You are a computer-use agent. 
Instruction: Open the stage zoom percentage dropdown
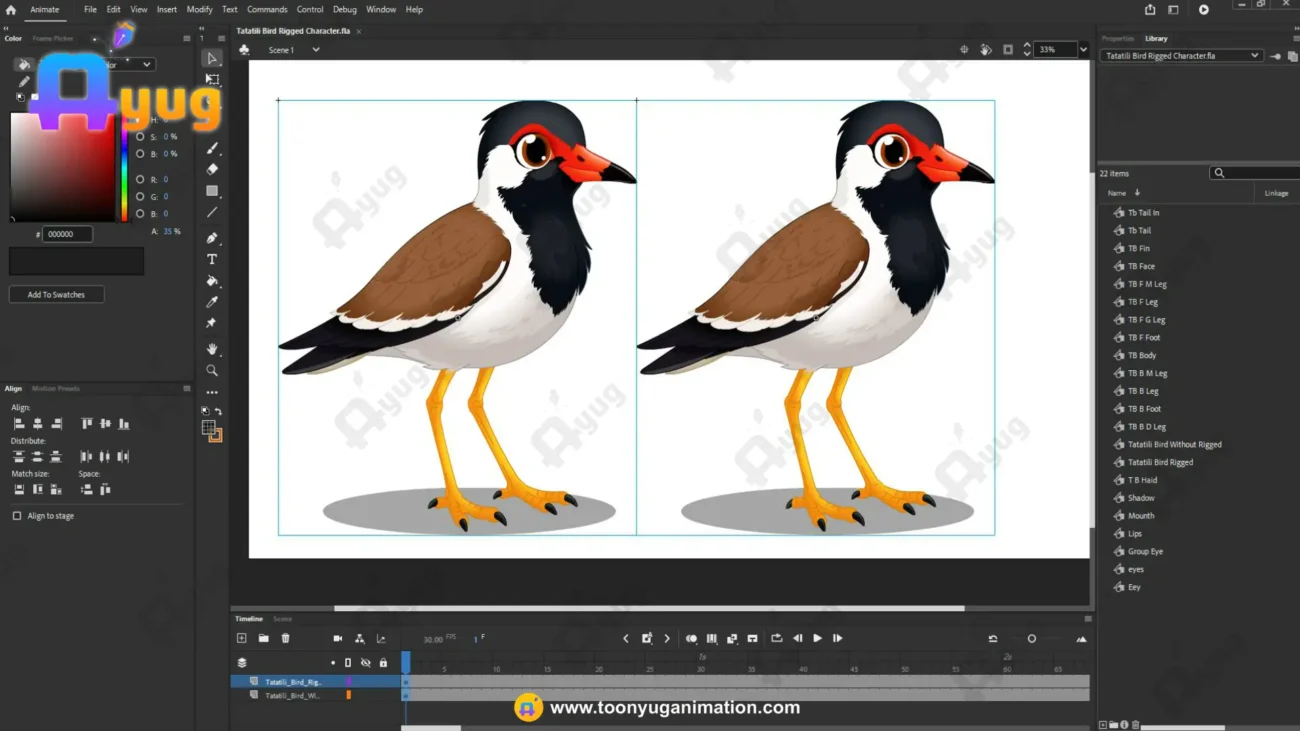[1083, 49]
